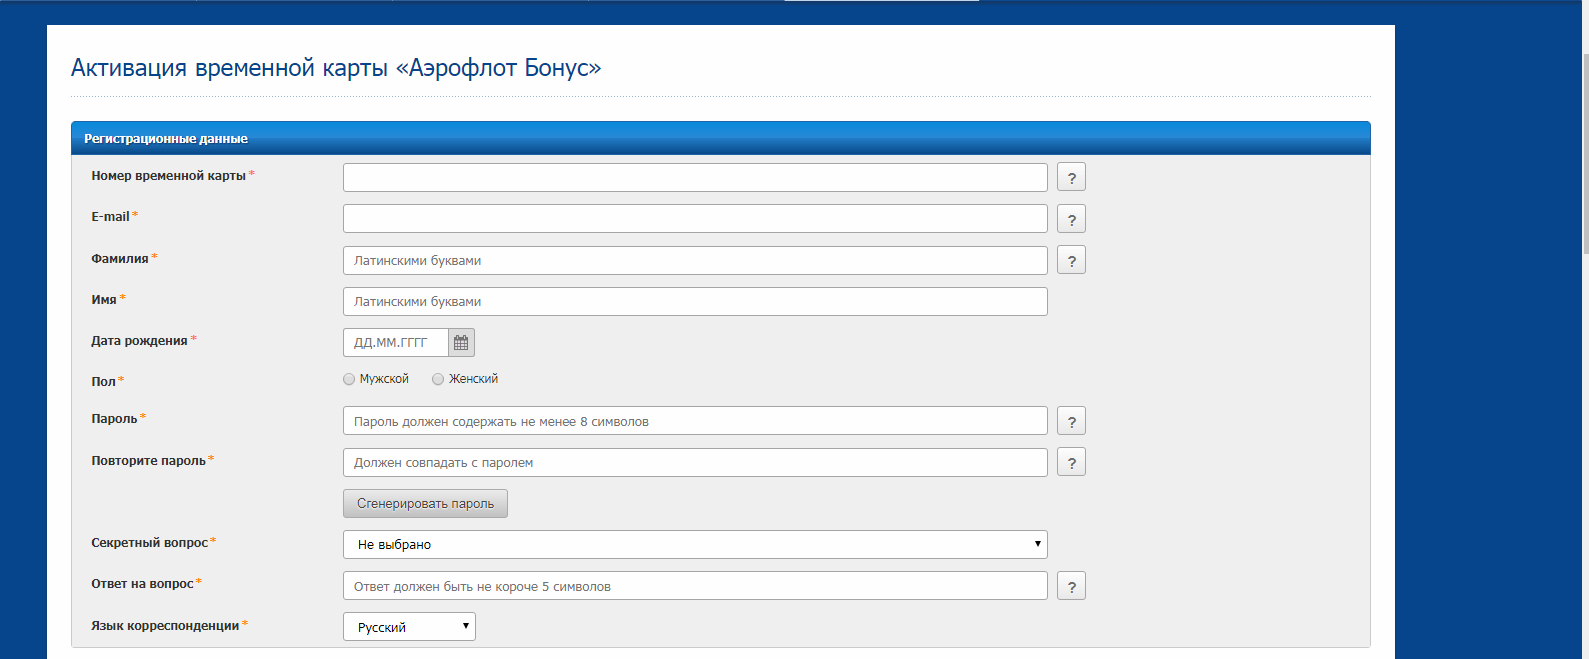This screenshot has height=659, width=1589.
Task: Focus the E-mail input field
Action: click(x=694, y=219)
